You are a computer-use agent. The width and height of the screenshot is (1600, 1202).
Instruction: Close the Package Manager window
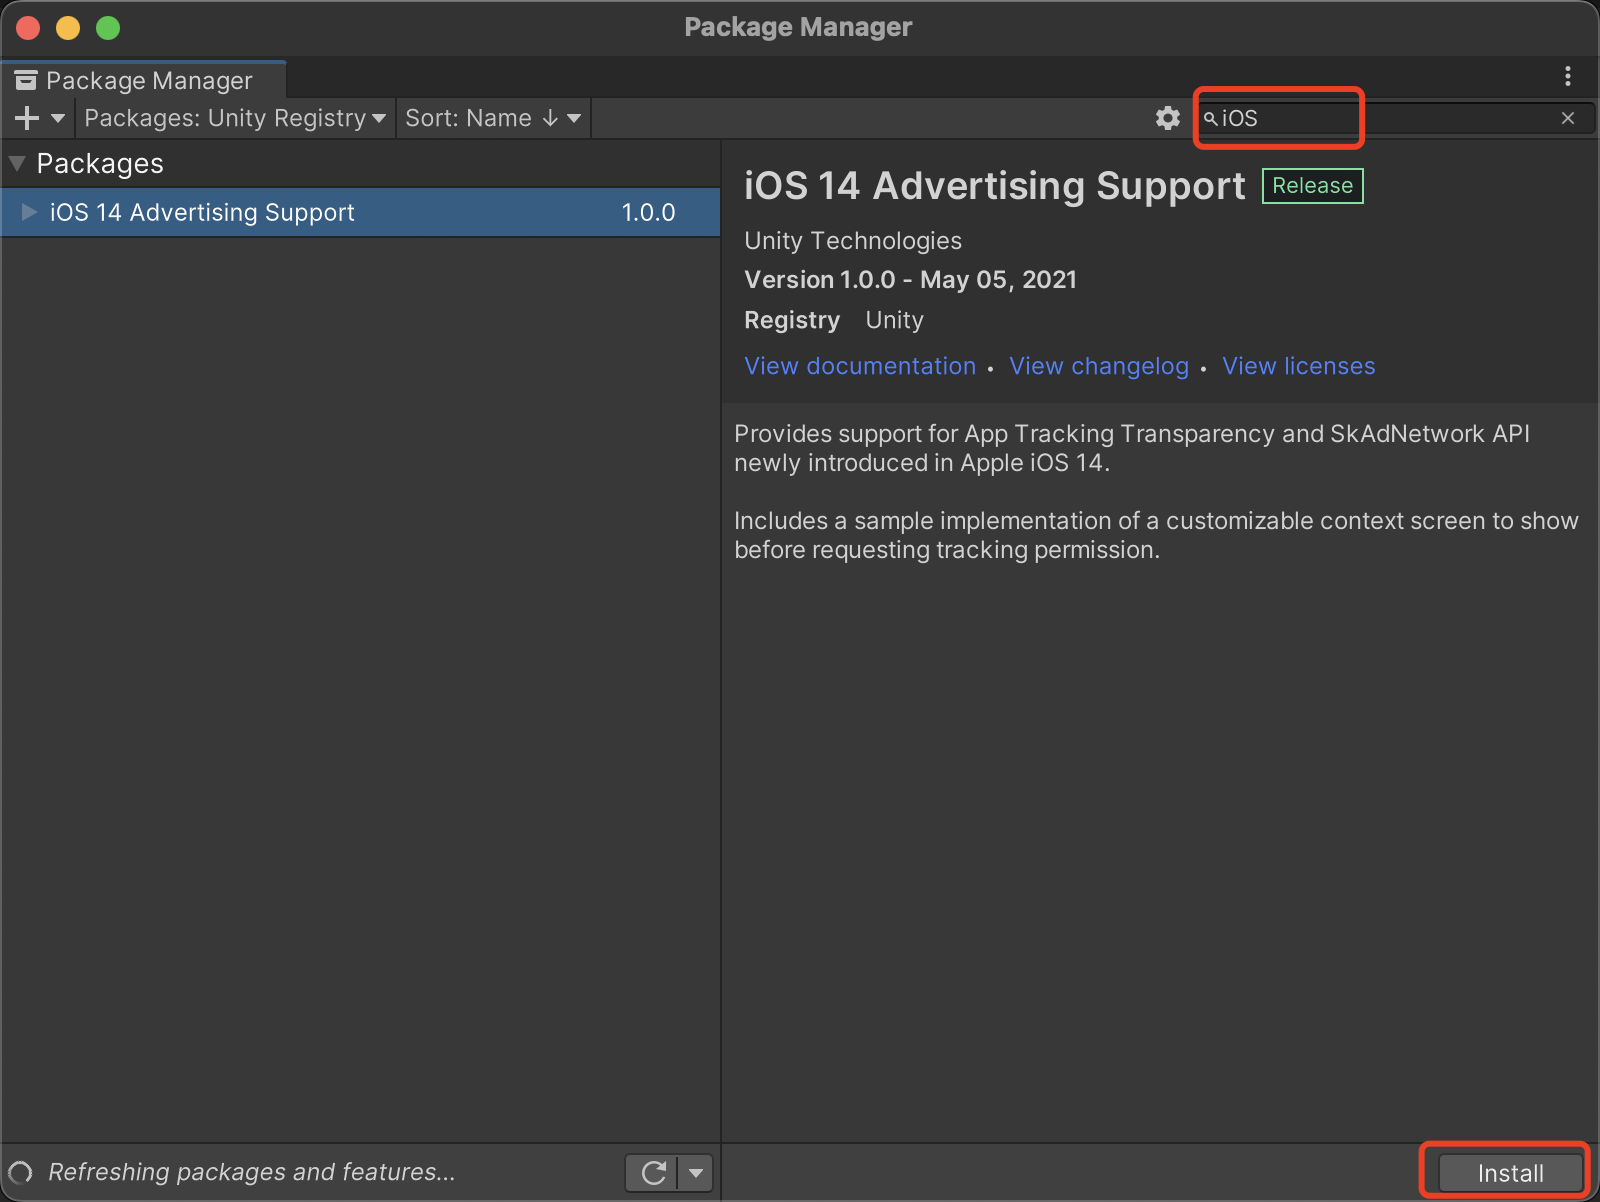point(28,28)
